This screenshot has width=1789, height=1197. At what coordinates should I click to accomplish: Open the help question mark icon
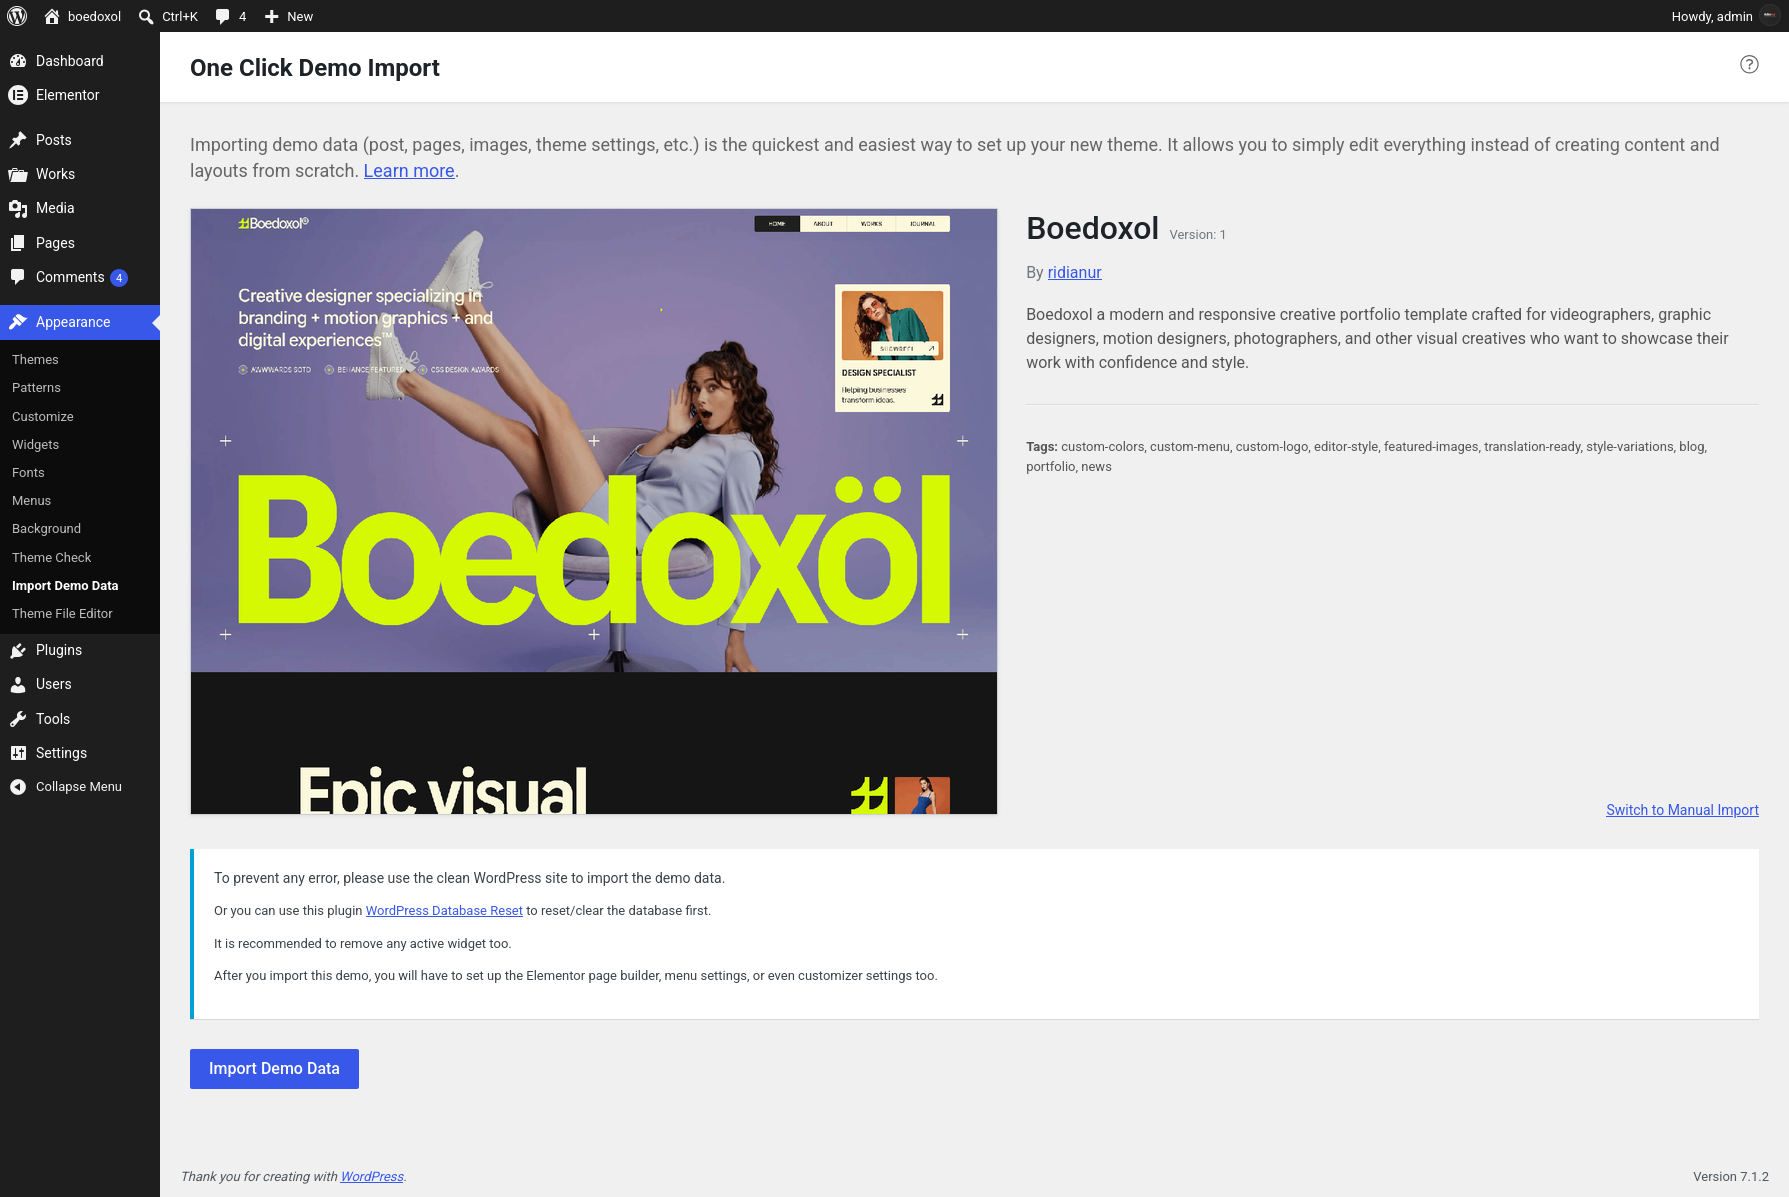[x=1749, y=64]
